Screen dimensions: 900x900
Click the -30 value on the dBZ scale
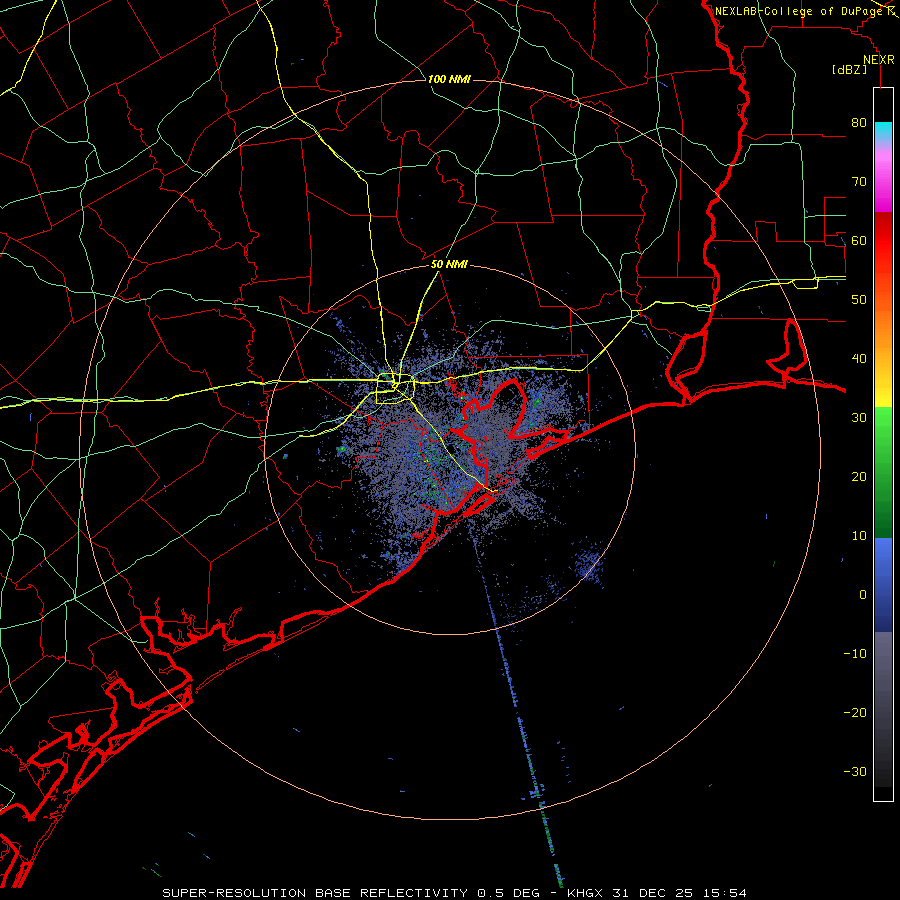(855, 771)
